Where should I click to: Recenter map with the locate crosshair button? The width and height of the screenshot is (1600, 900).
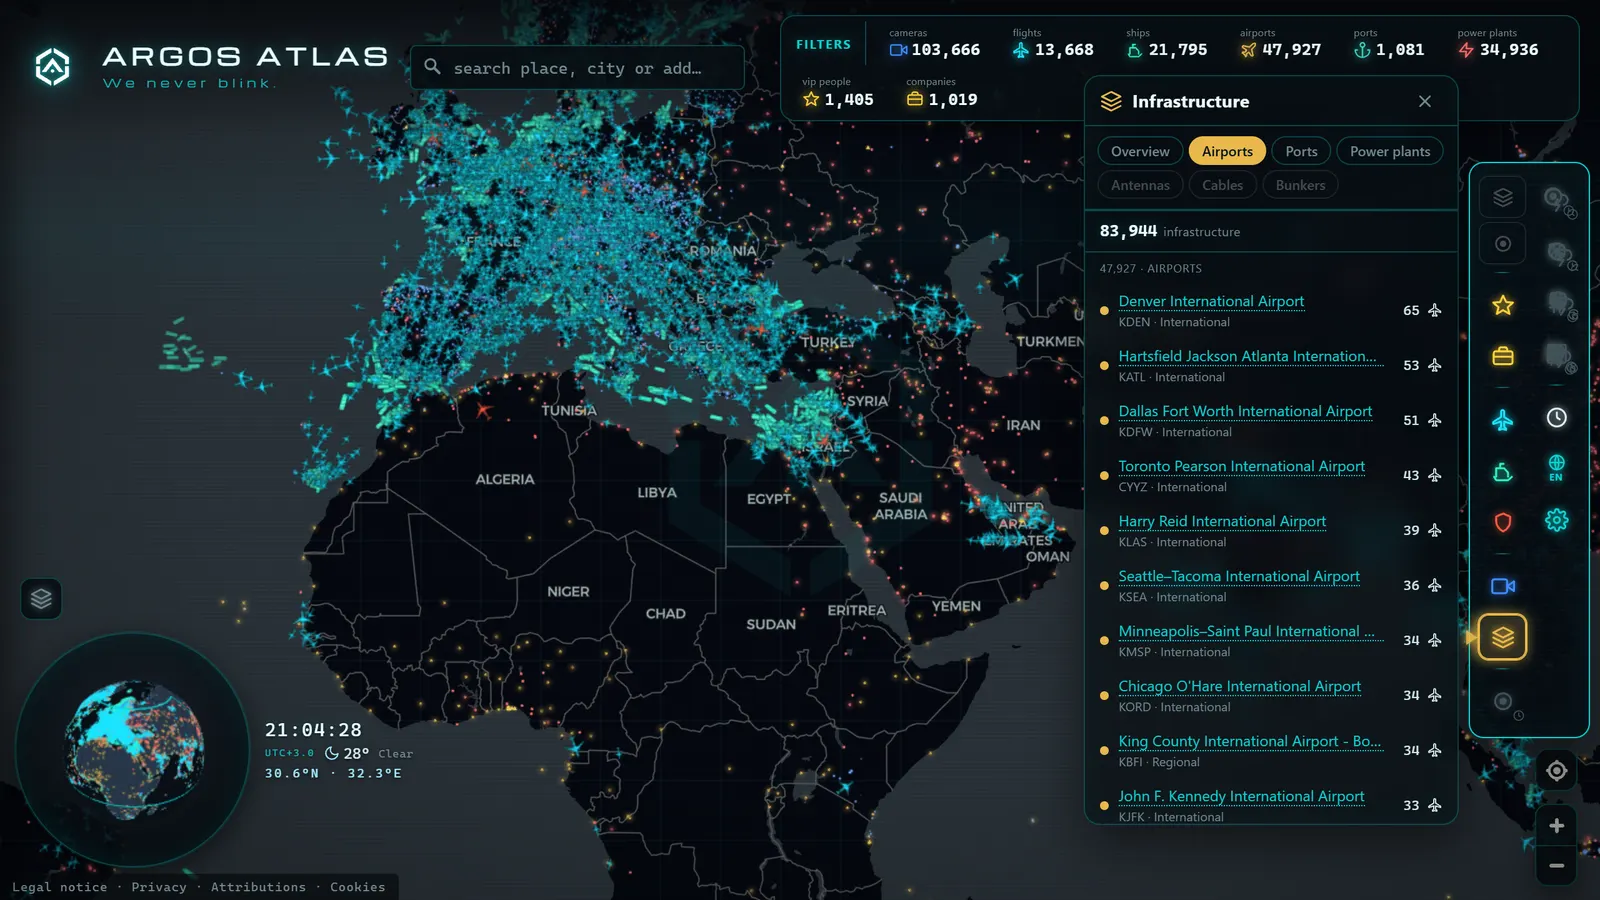(1556, 771)
